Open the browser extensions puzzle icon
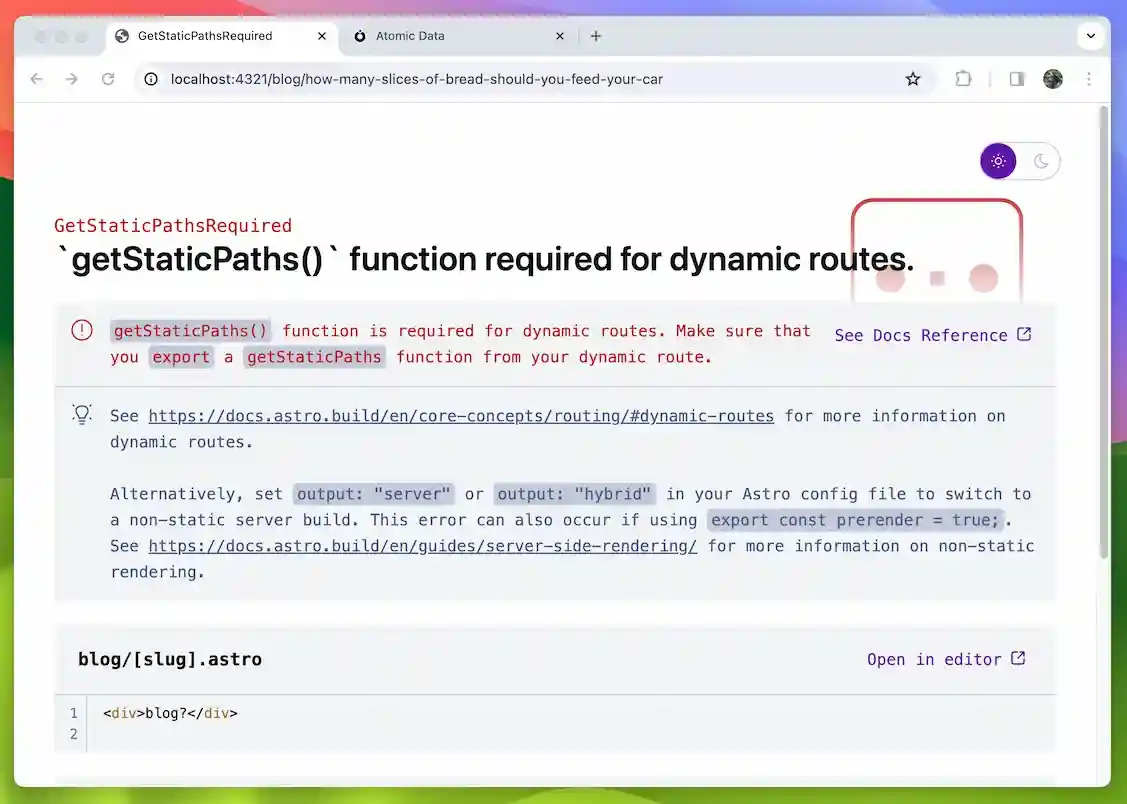This screenshot has width=1127, height=804. tap(963, 79)
